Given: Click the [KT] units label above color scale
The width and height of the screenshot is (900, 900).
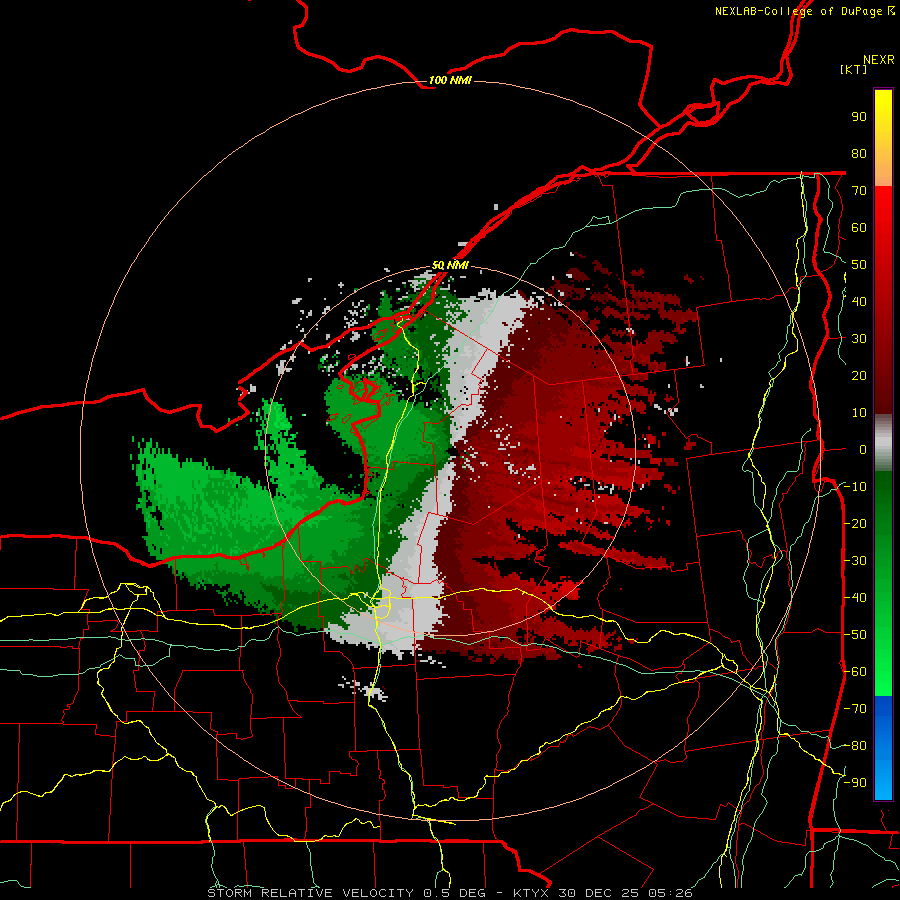Looking at the screenshot, I should pos(853,69).
